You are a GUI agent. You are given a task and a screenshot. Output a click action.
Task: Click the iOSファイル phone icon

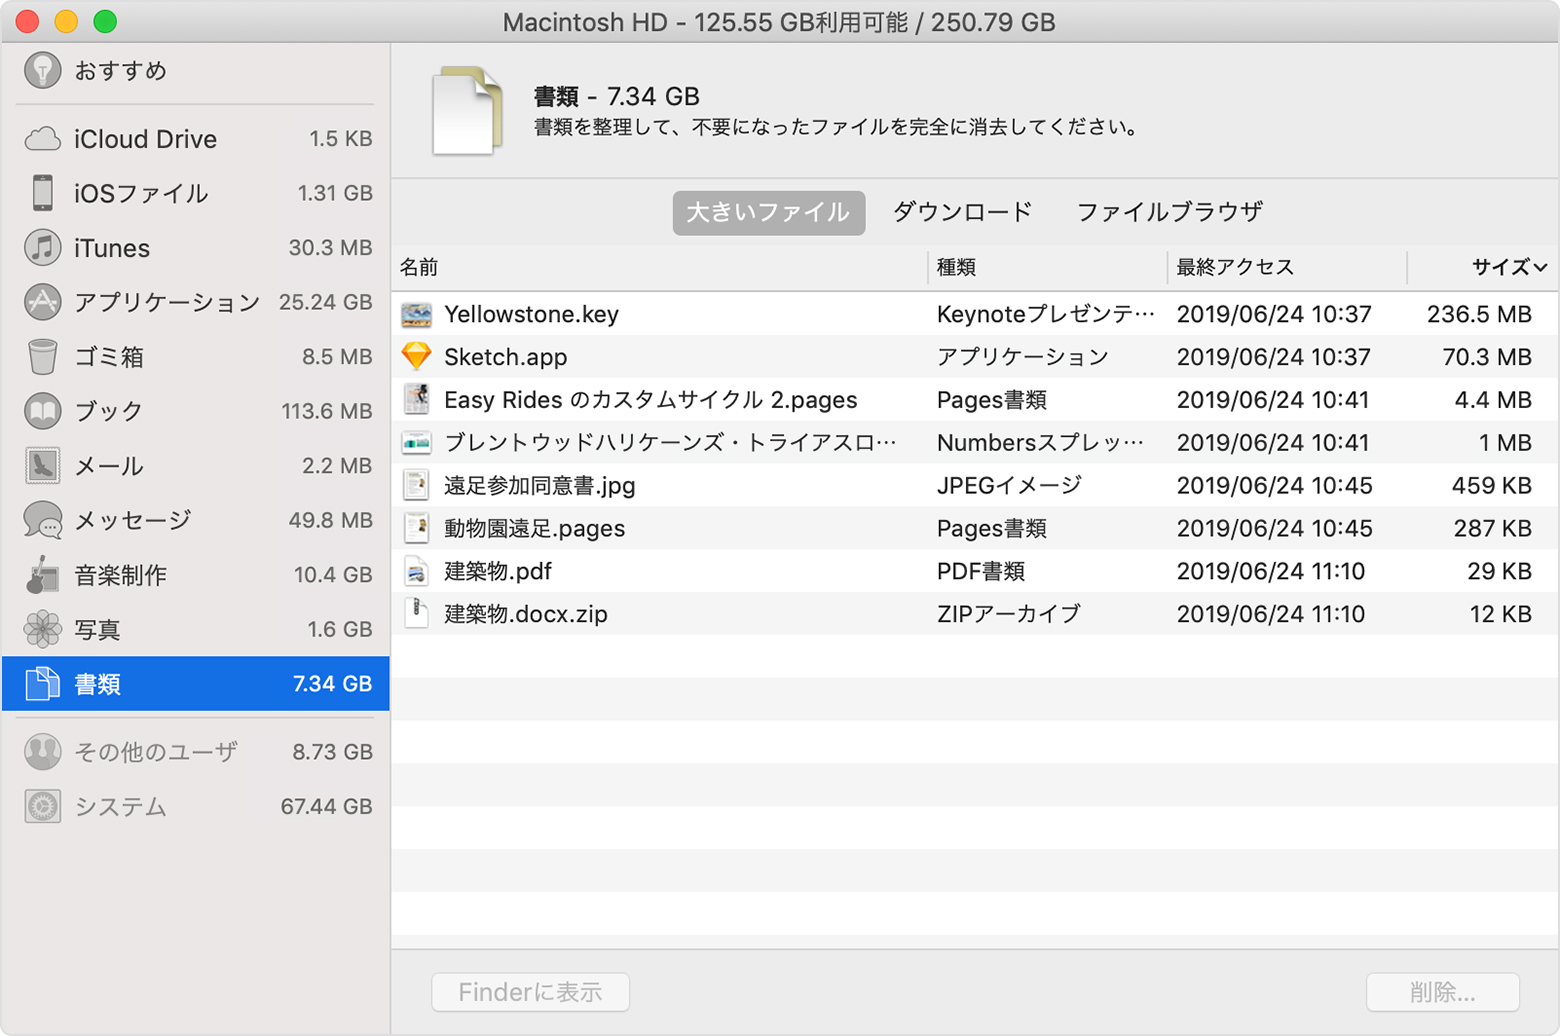tap(42, 193)
